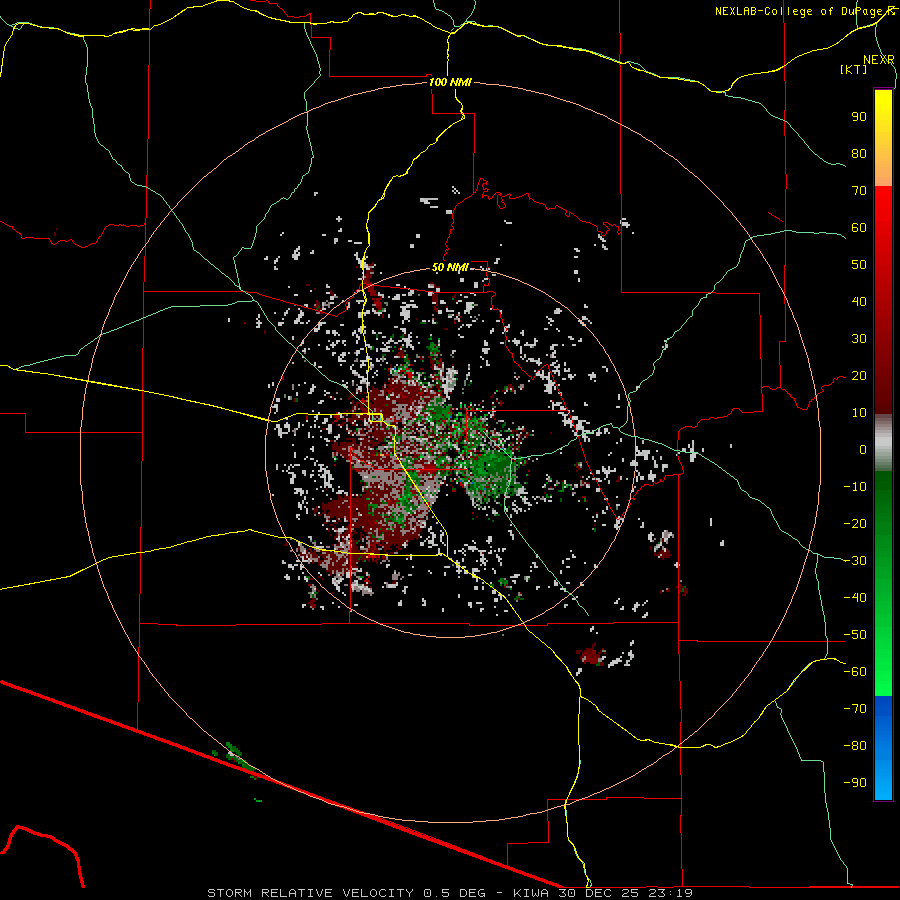Click the STORM RELATIVE VELOCITY caption text
Image resolution: width=900 pixels, height=900 pixels.
click(x=310, y=893)
